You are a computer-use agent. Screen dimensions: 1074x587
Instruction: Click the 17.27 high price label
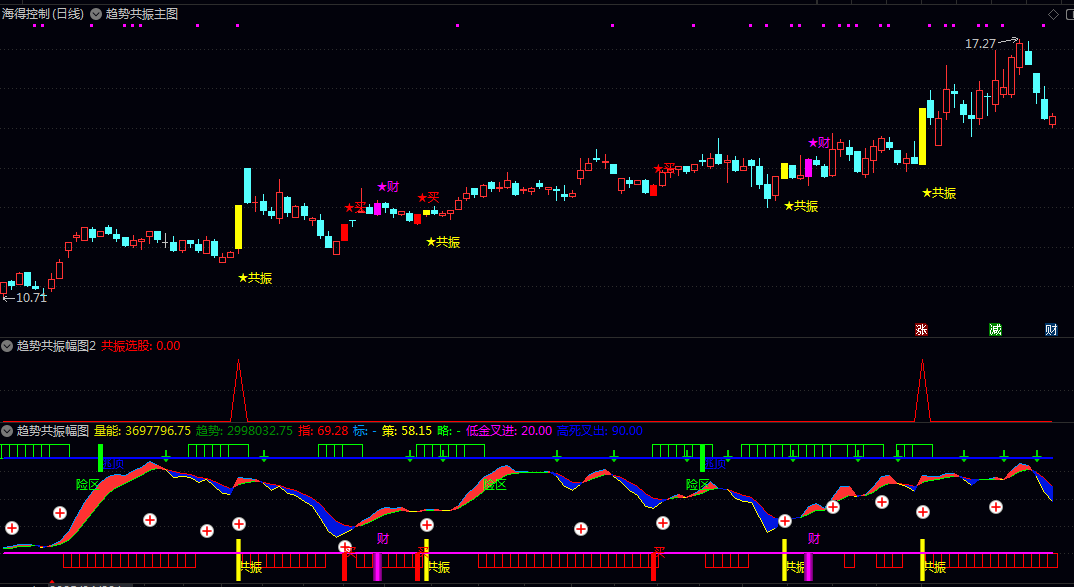tap(980, 44)
